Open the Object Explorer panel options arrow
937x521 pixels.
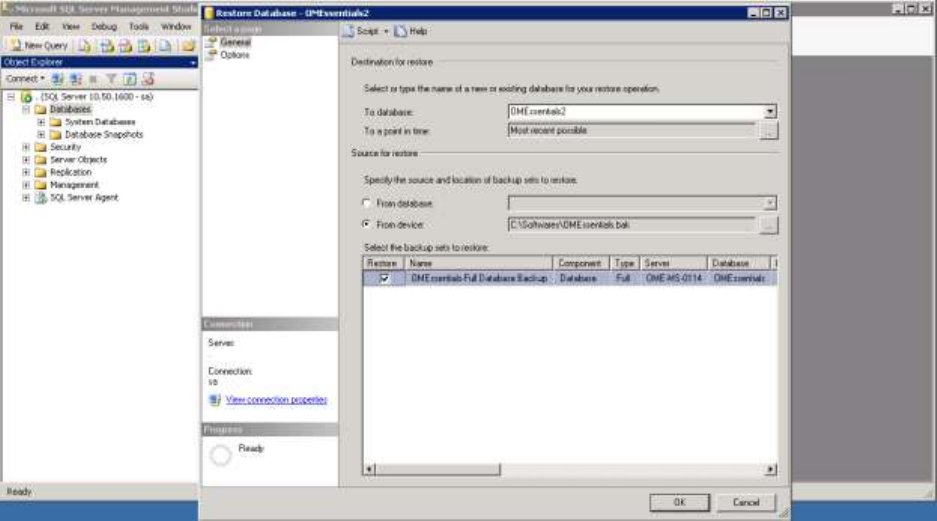(192, 62)
